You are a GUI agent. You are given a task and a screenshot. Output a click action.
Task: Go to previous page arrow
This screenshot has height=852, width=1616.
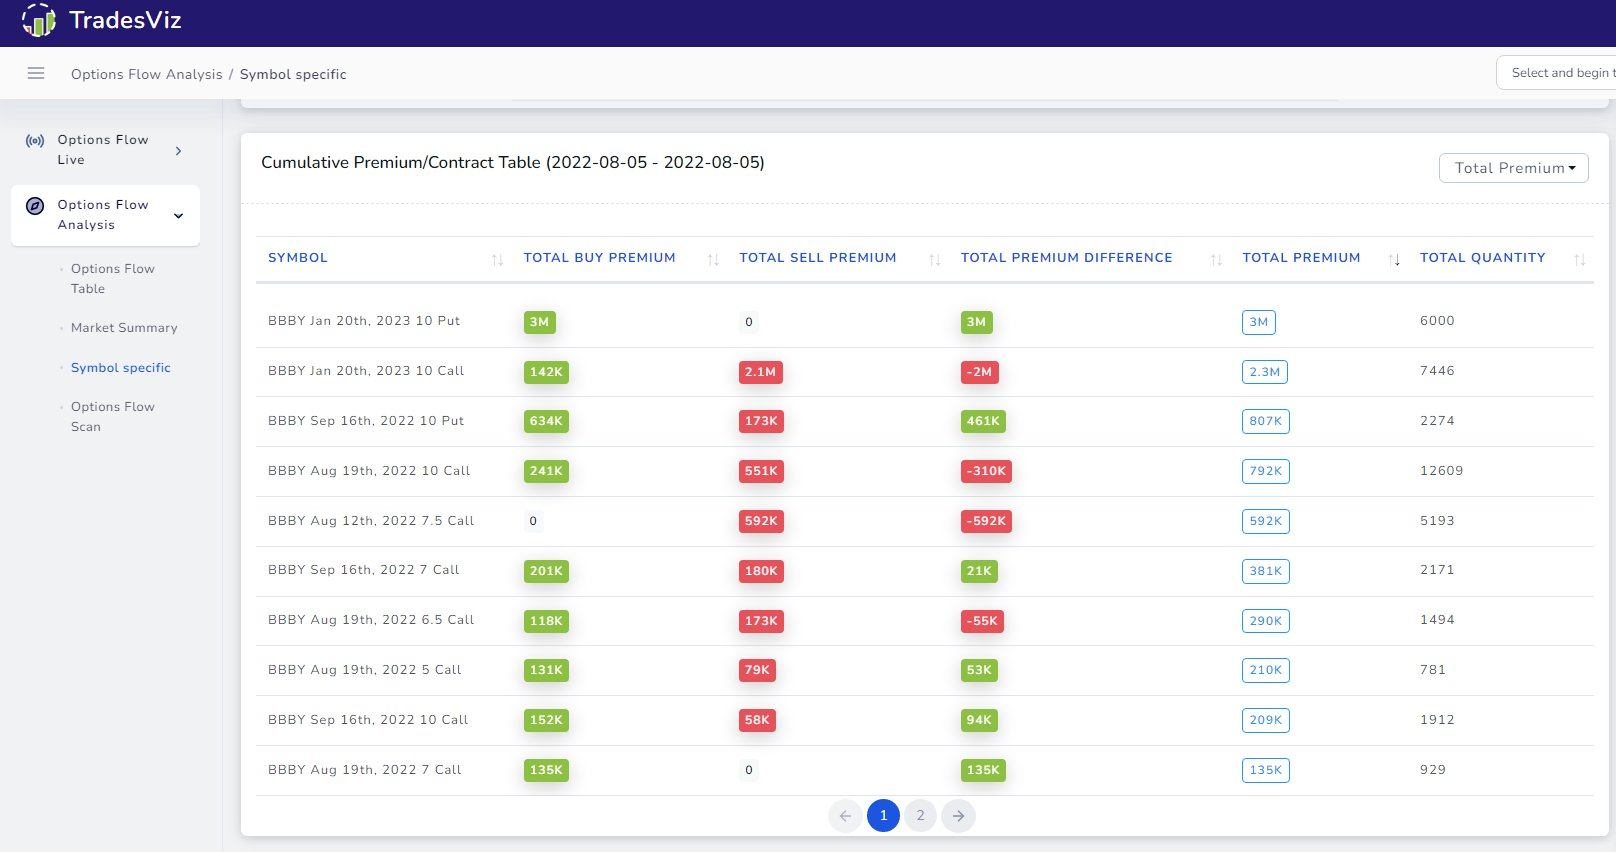pos(845,816)
